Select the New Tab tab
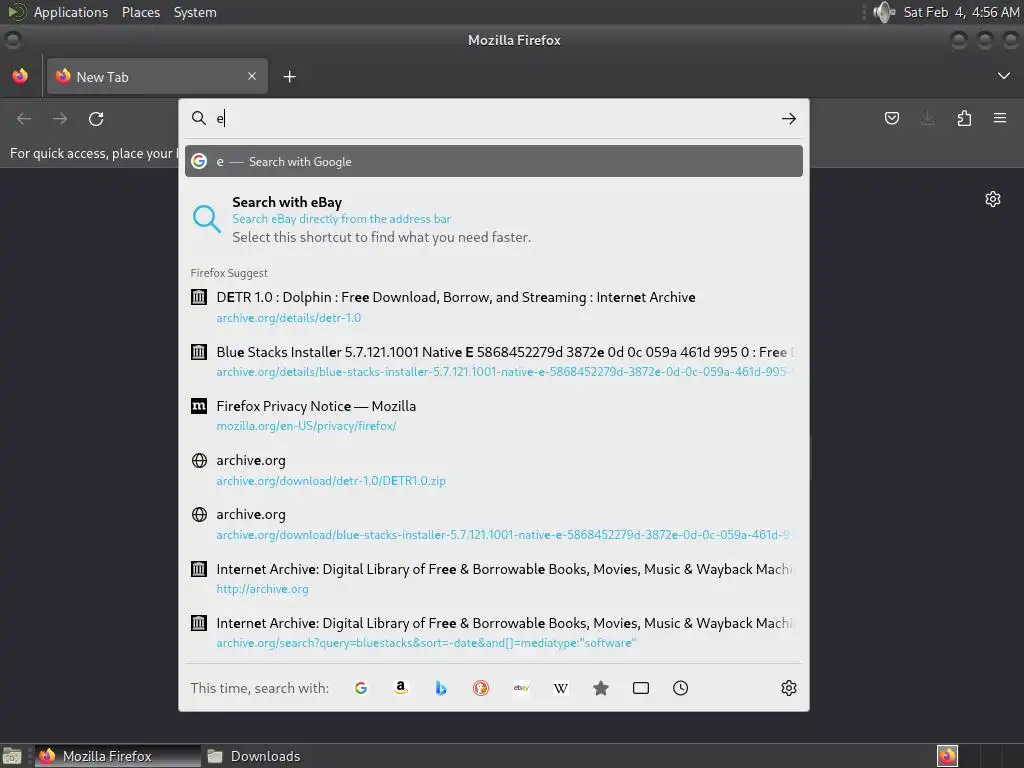Viewport: 1024px width, 768px height. tap(157, 76)
